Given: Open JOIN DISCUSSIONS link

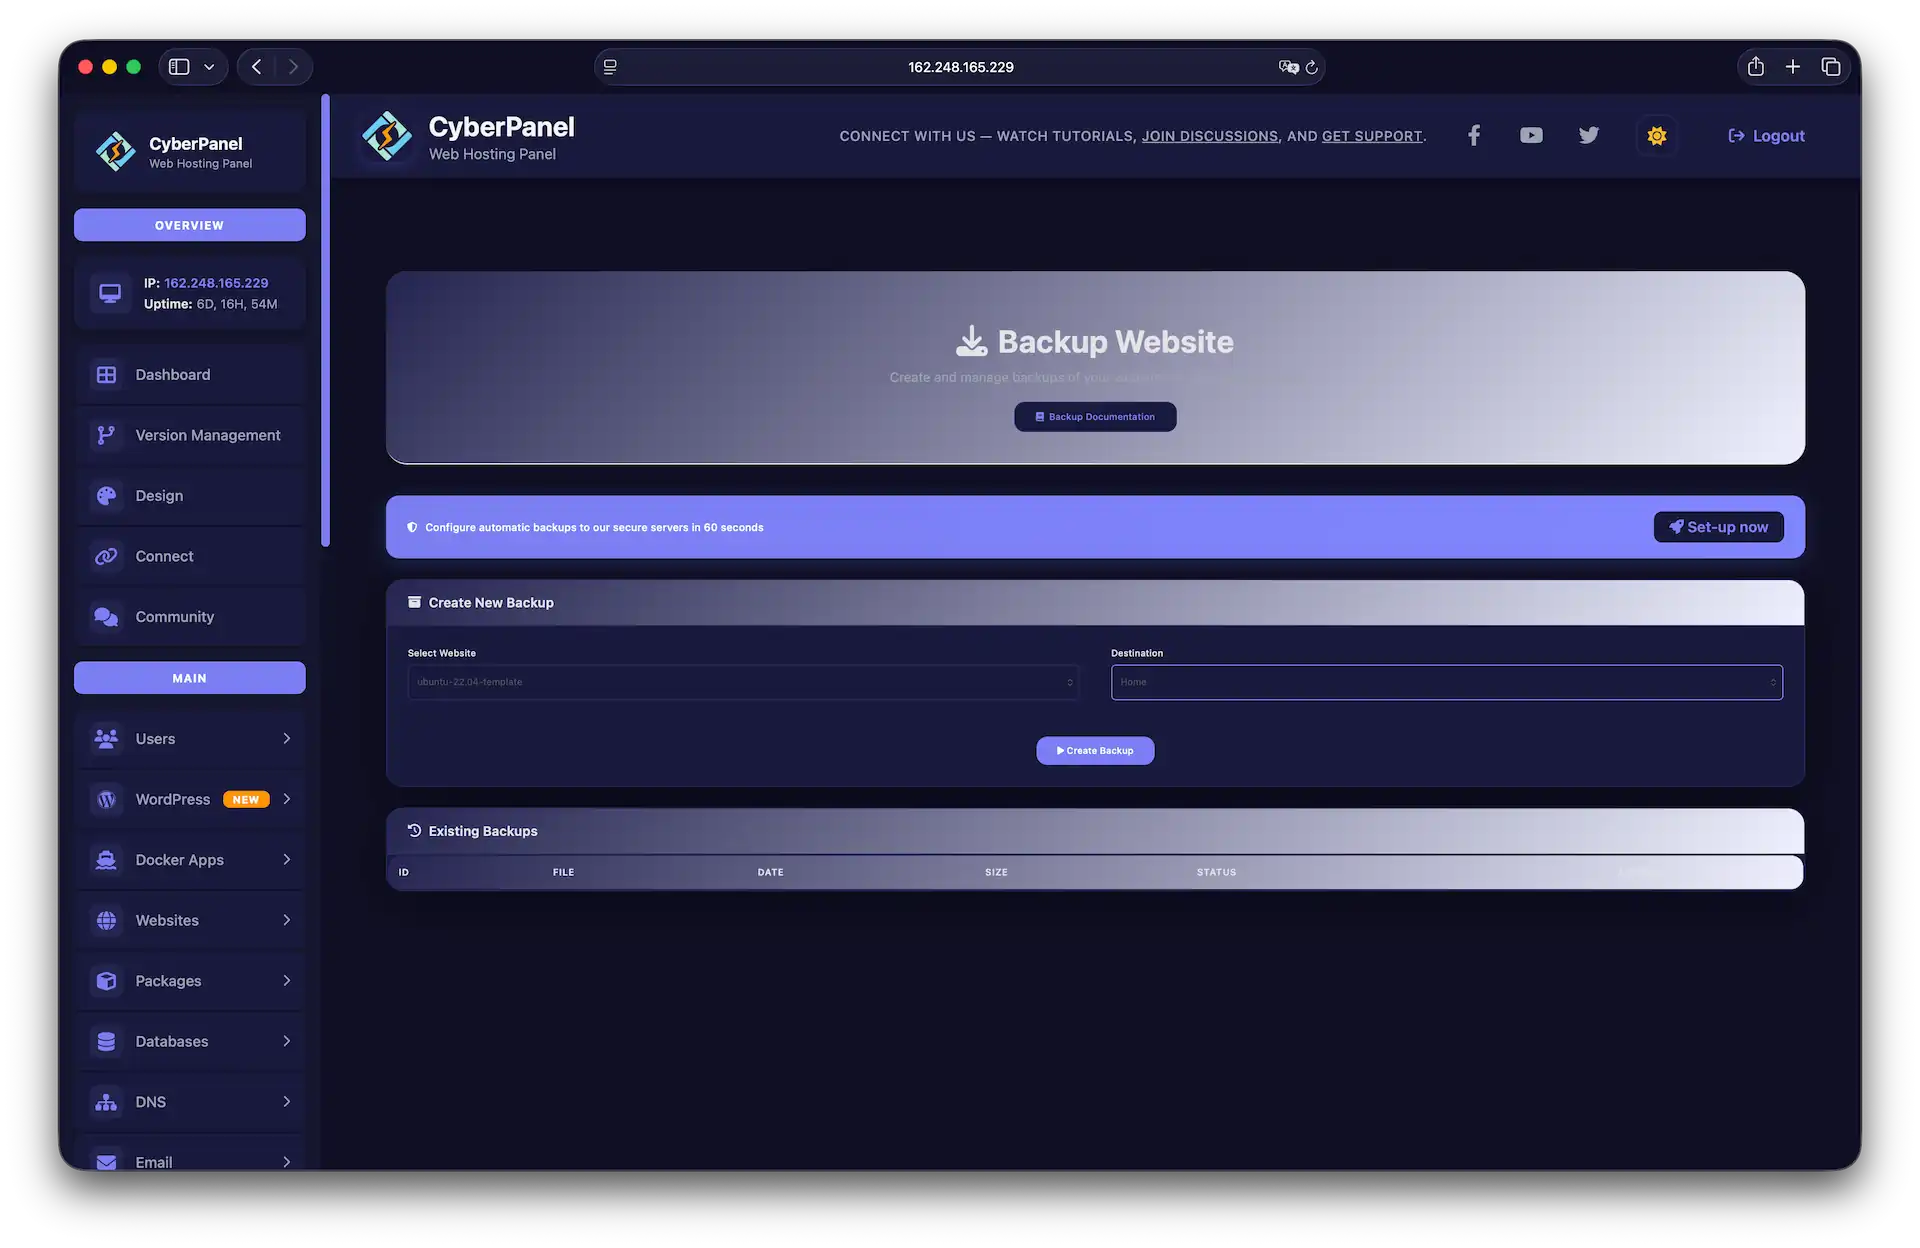Looking at the screenshot, I should click(1210, 136).
